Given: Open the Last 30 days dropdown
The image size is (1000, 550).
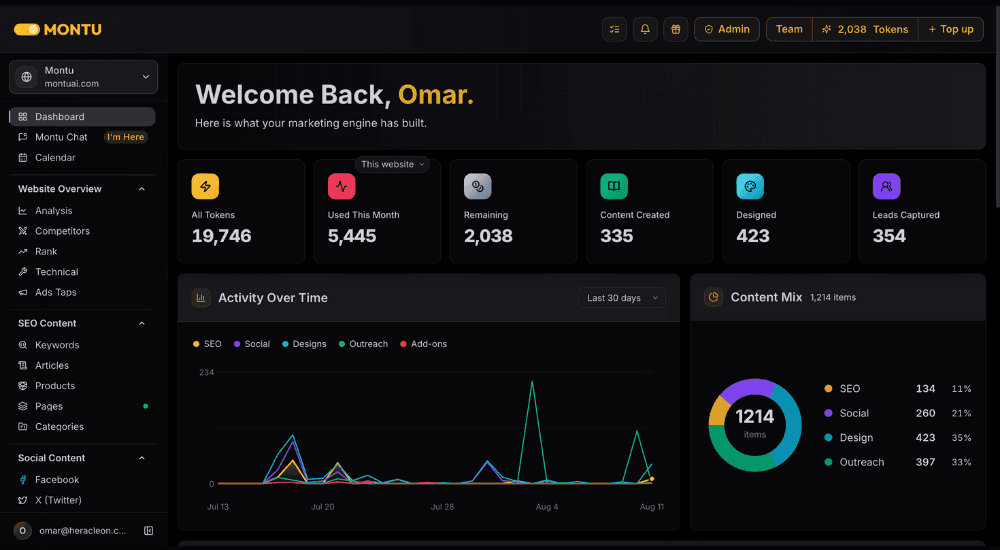Looking at the screenshot, I should pos(622,298).
